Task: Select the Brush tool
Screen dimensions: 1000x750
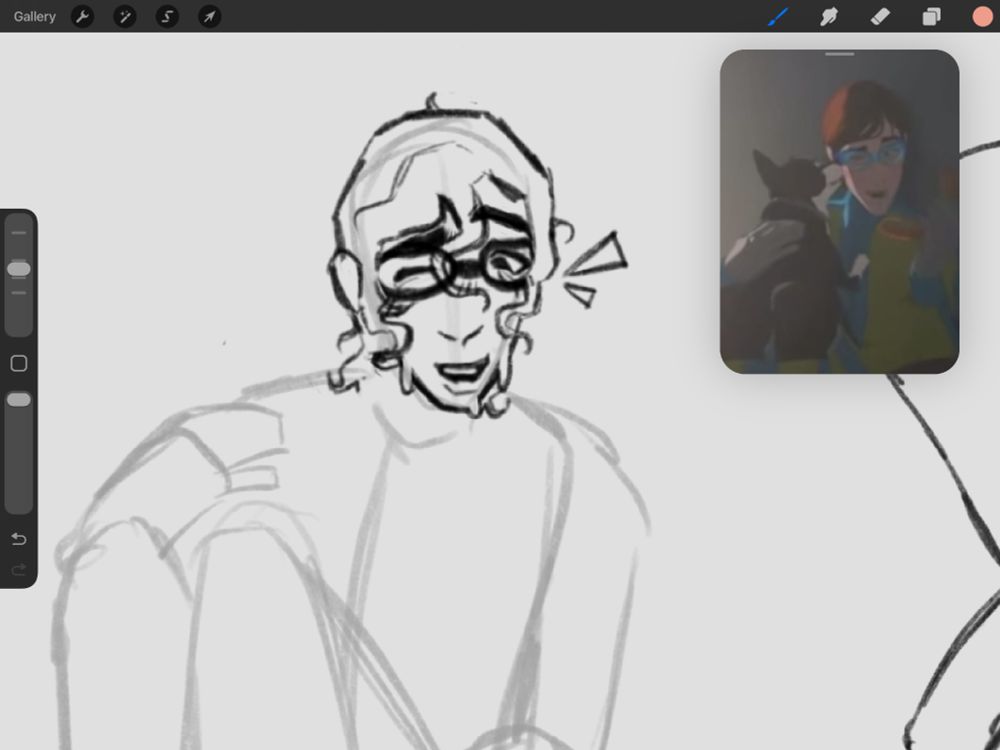Action: tap(778, 17)
